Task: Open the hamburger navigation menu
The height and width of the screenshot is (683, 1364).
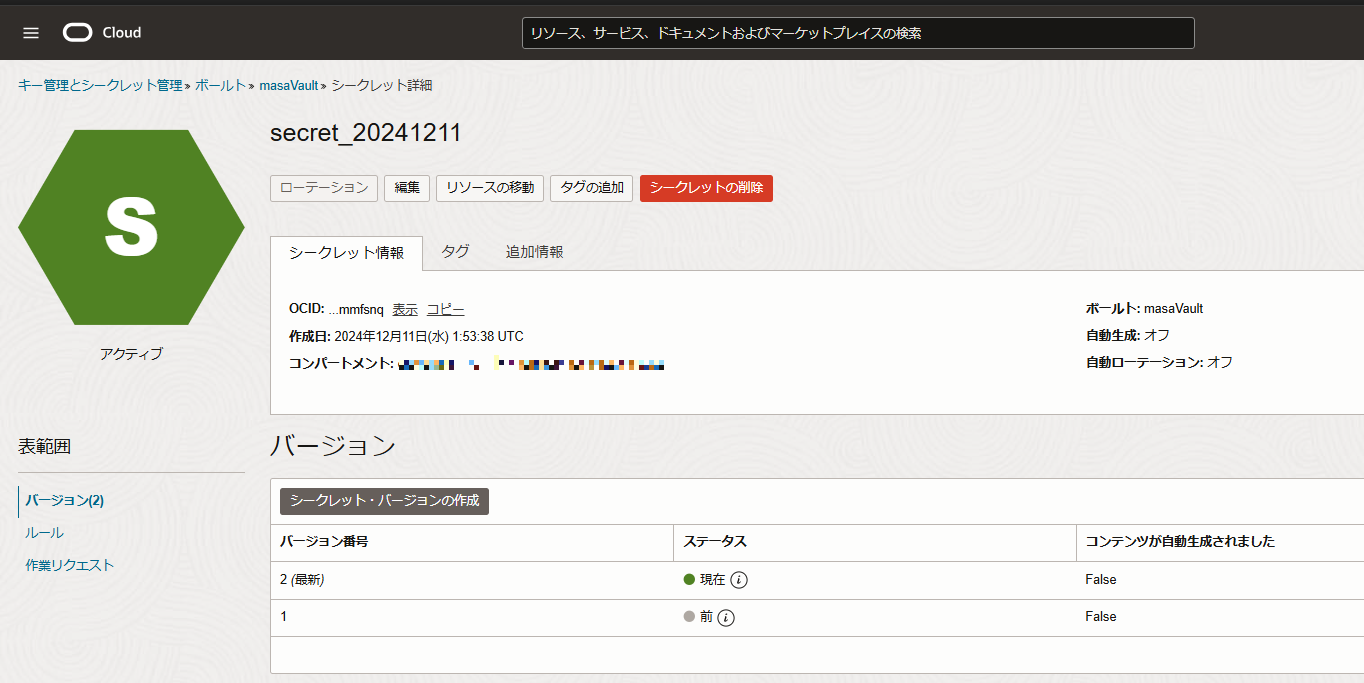Action: pyautogui.click(x=31, y=33)
